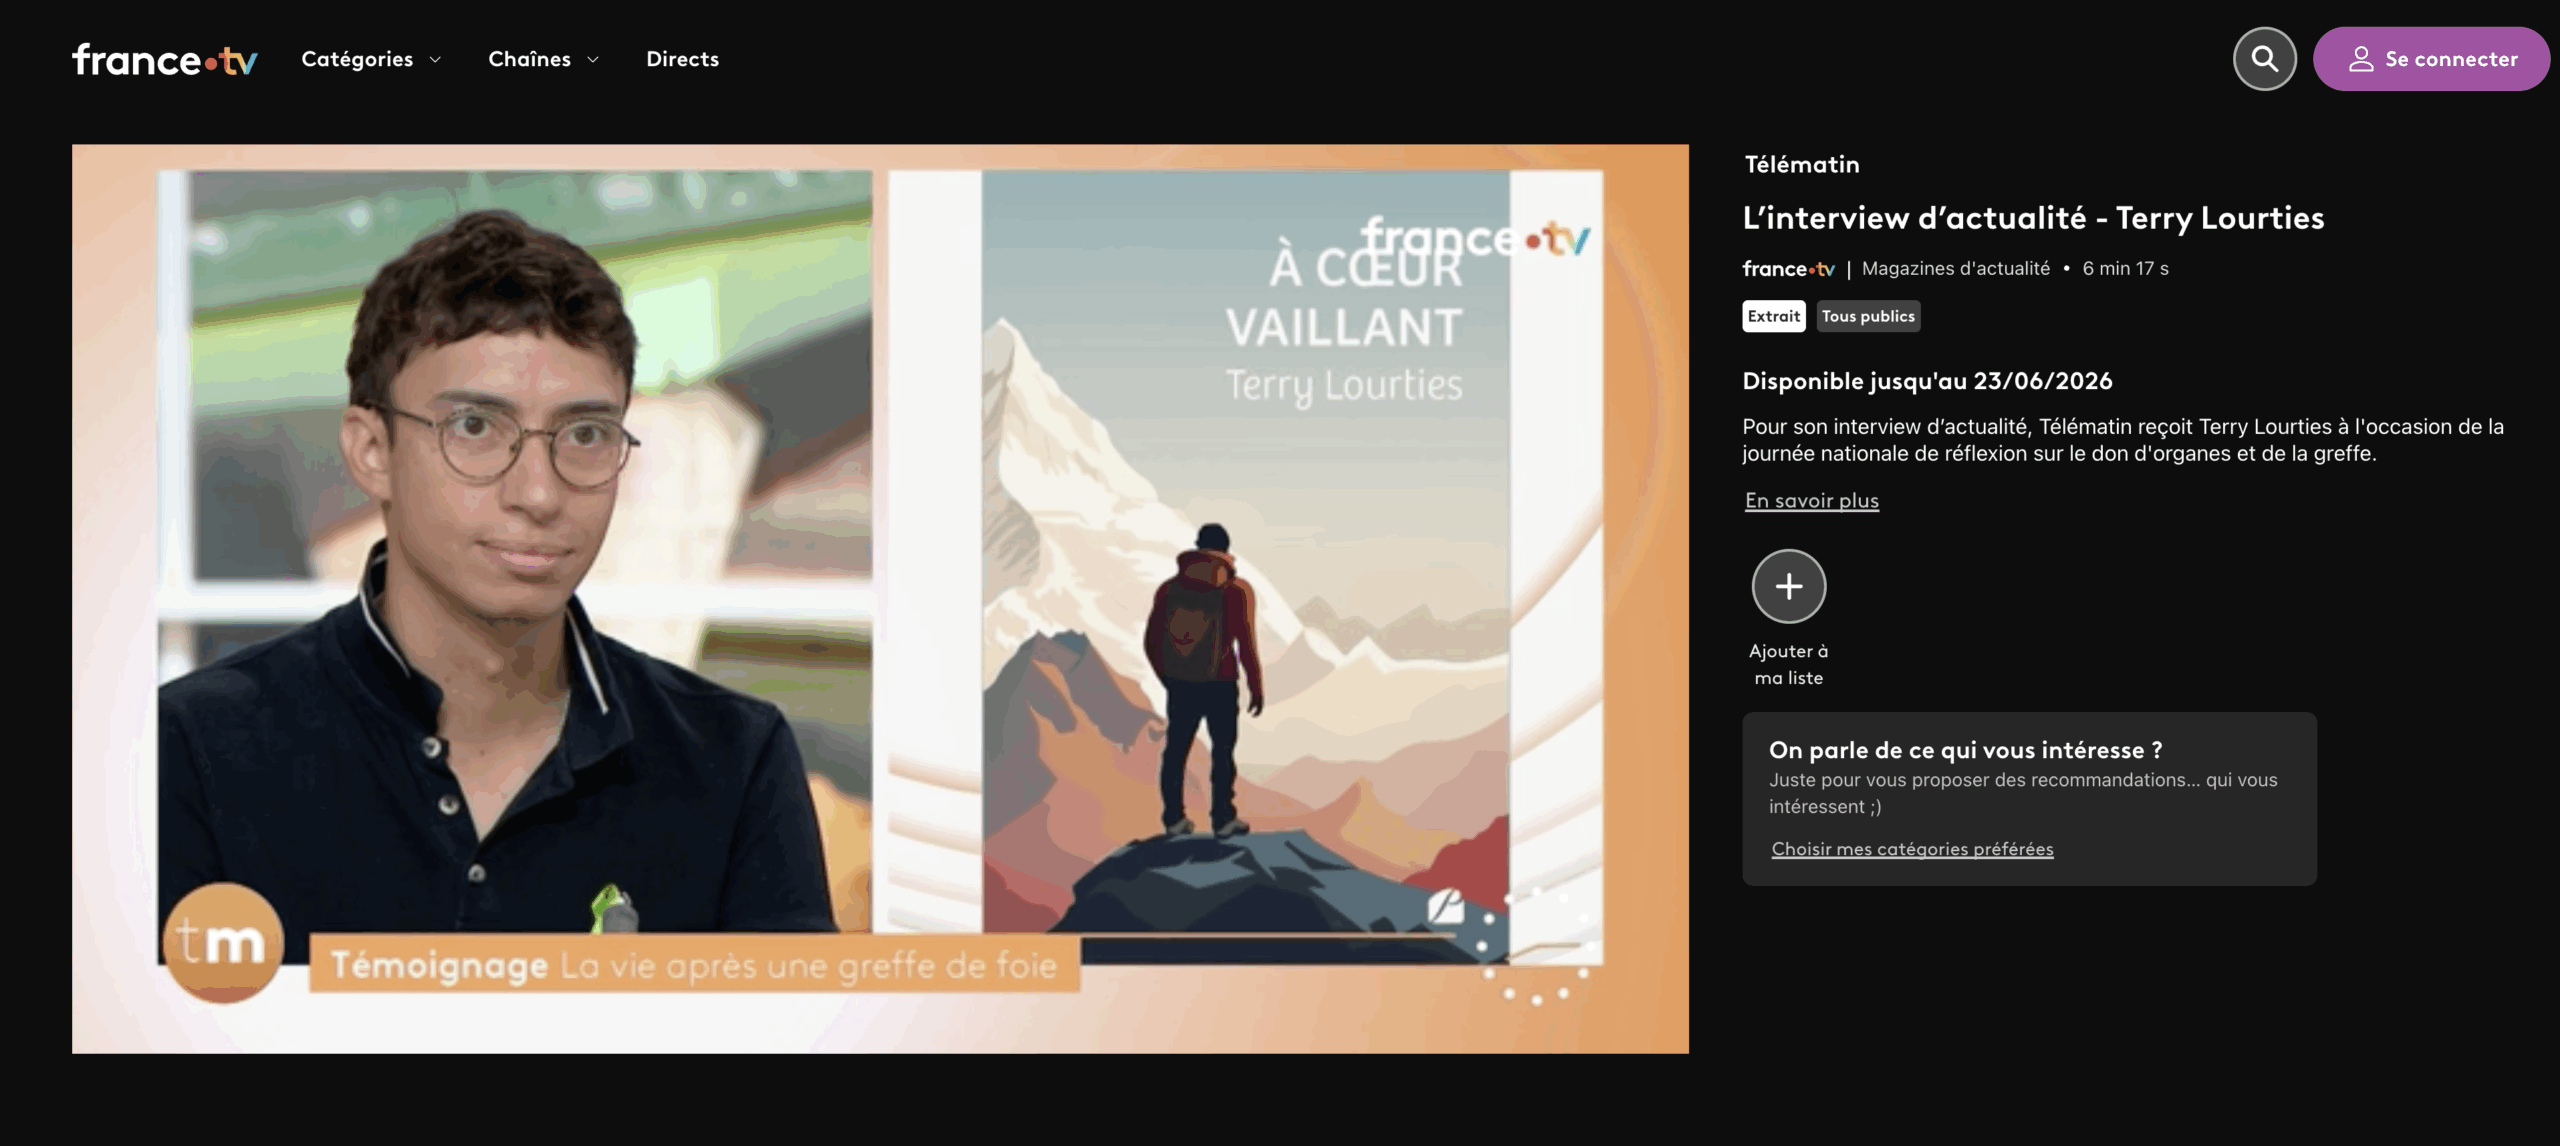Click the france.tv logo in header
The image size is (2560, 1146).
[x=165, y=60]
